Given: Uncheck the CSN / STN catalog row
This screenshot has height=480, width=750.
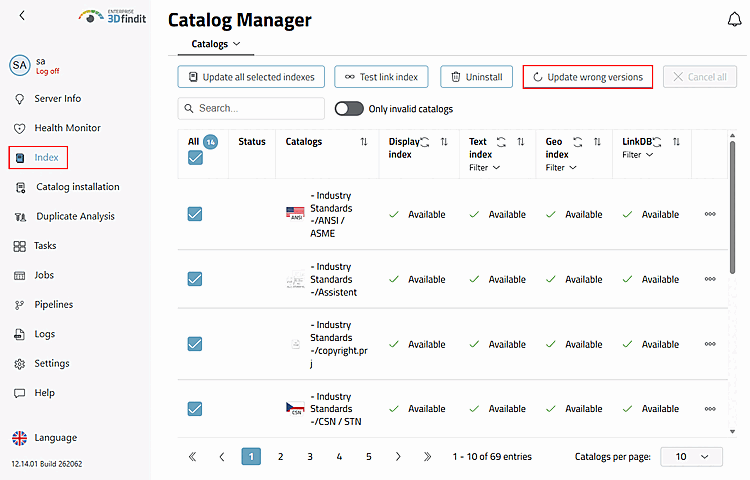Looking at the screenshot, I should (195, 409).
